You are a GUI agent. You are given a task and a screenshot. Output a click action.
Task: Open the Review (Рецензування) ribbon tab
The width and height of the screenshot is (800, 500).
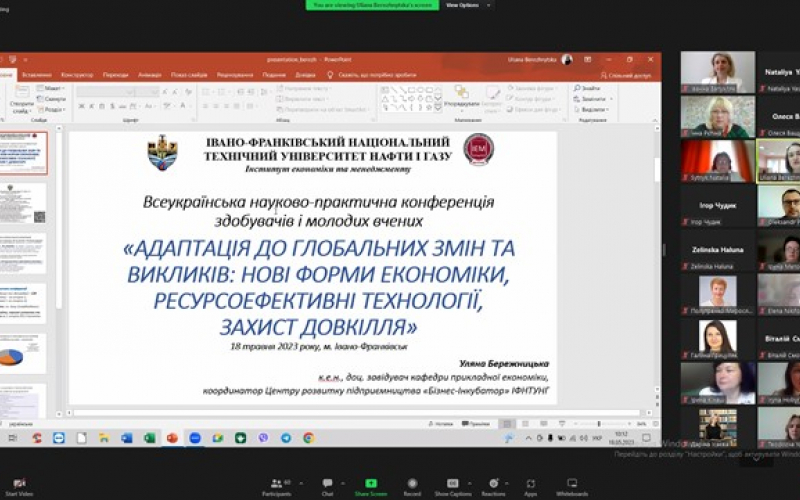(x=235, y=75)
